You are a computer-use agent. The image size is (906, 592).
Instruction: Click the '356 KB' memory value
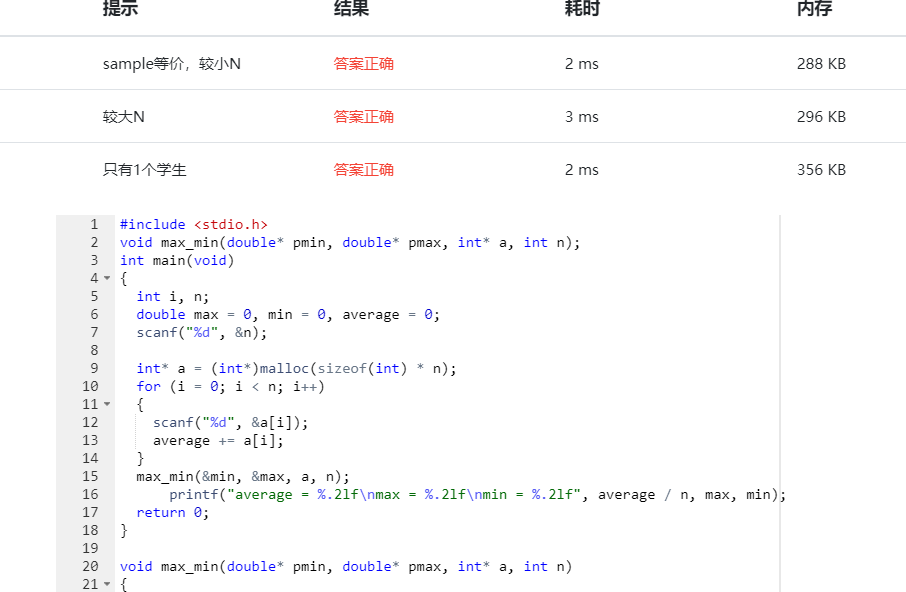pyautogui.click(x=821, y=170)
